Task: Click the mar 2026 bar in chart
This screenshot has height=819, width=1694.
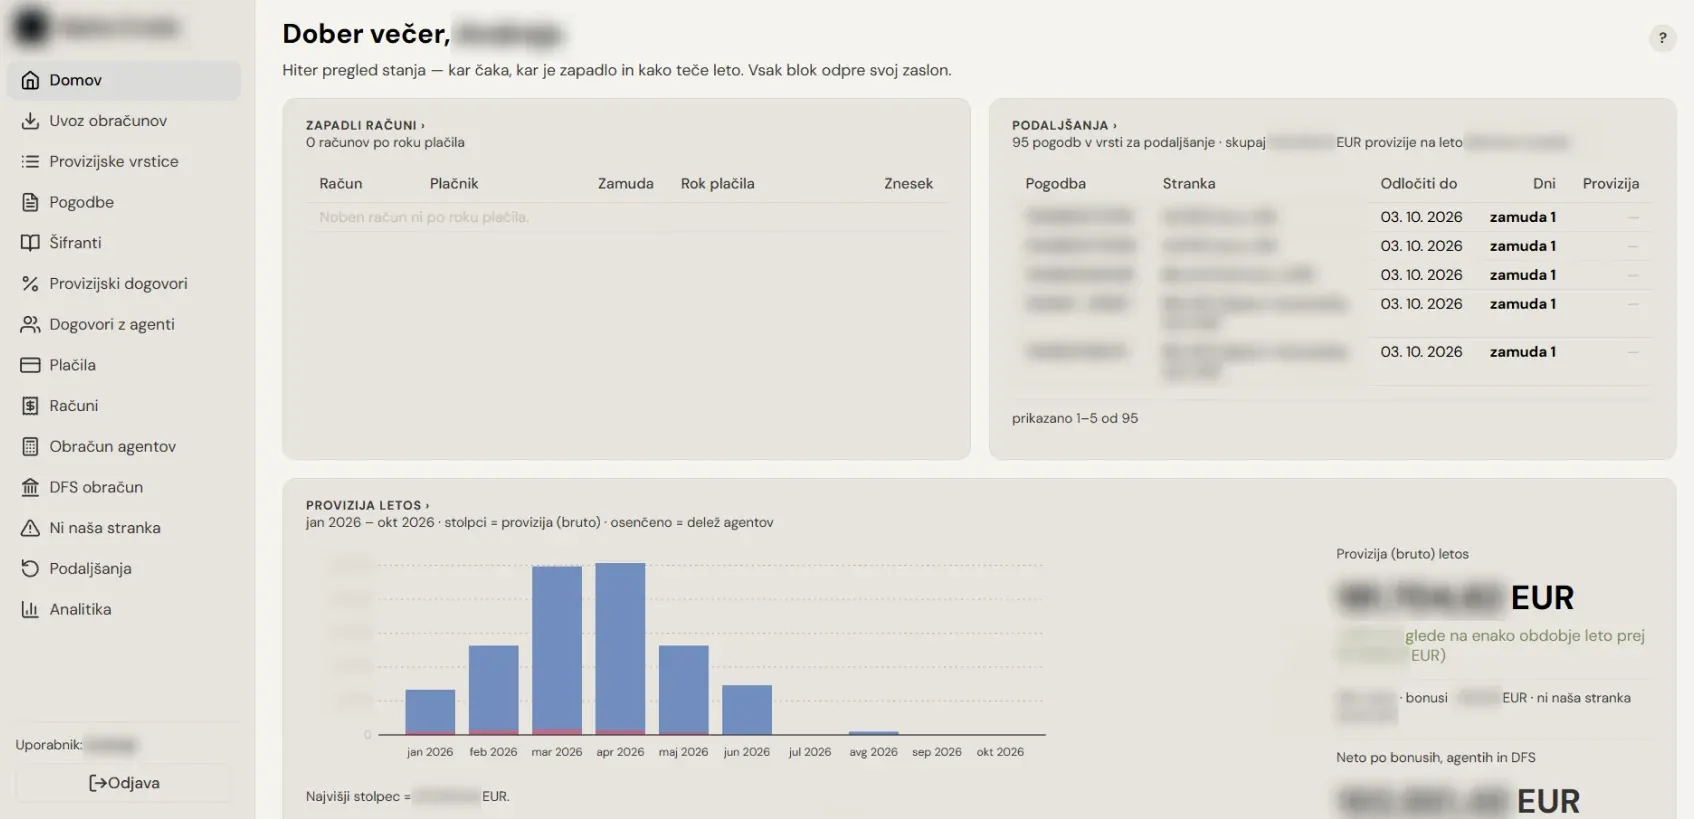Action: pos(557,651)
